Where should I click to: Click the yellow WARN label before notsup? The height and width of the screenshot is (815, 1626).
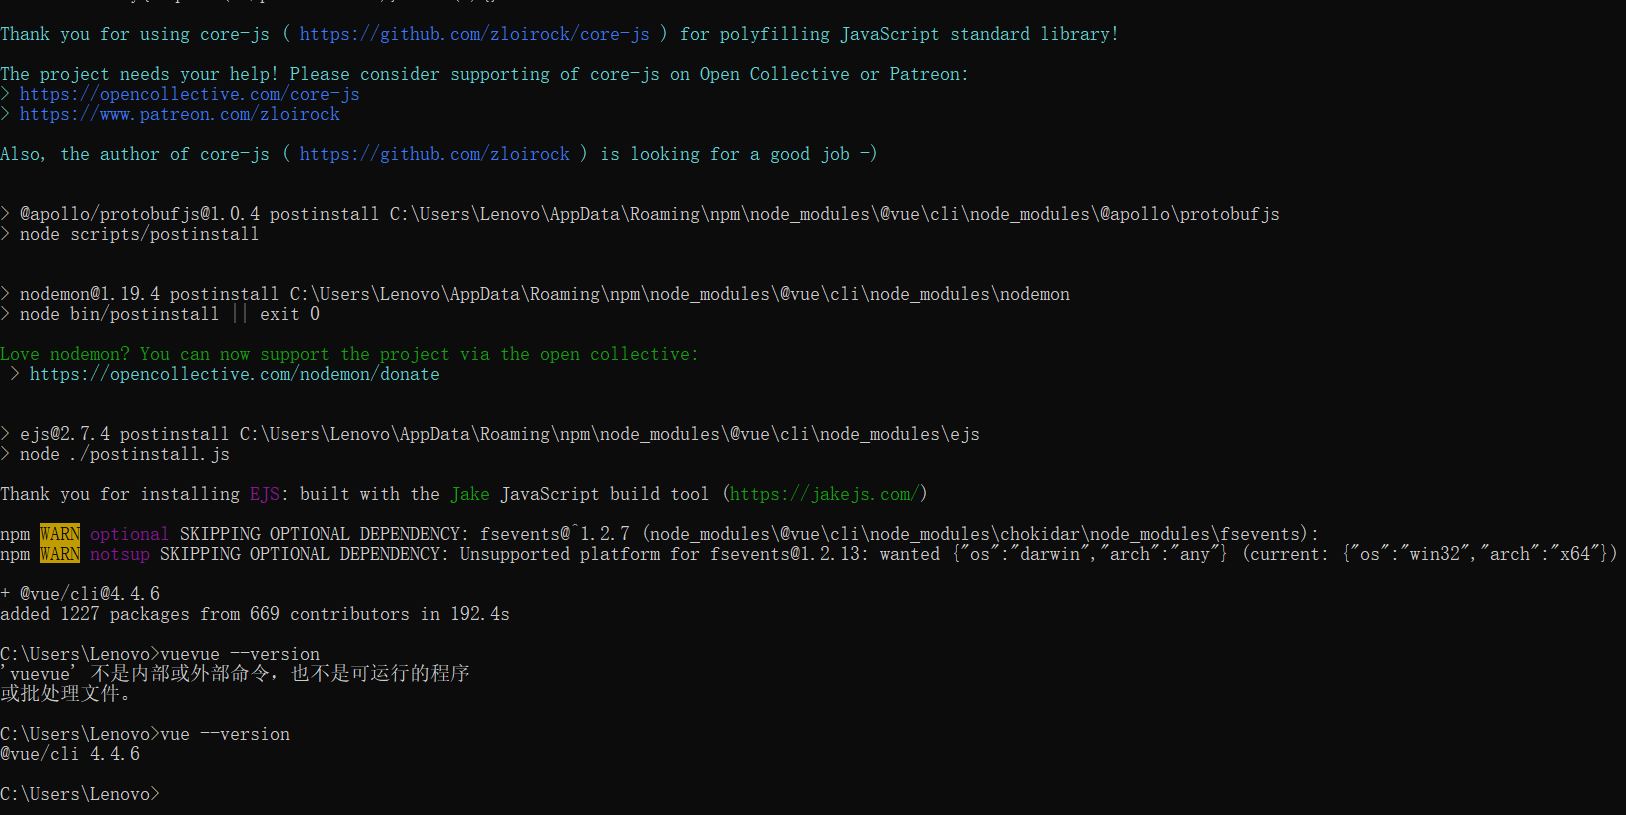coord(60,554)
